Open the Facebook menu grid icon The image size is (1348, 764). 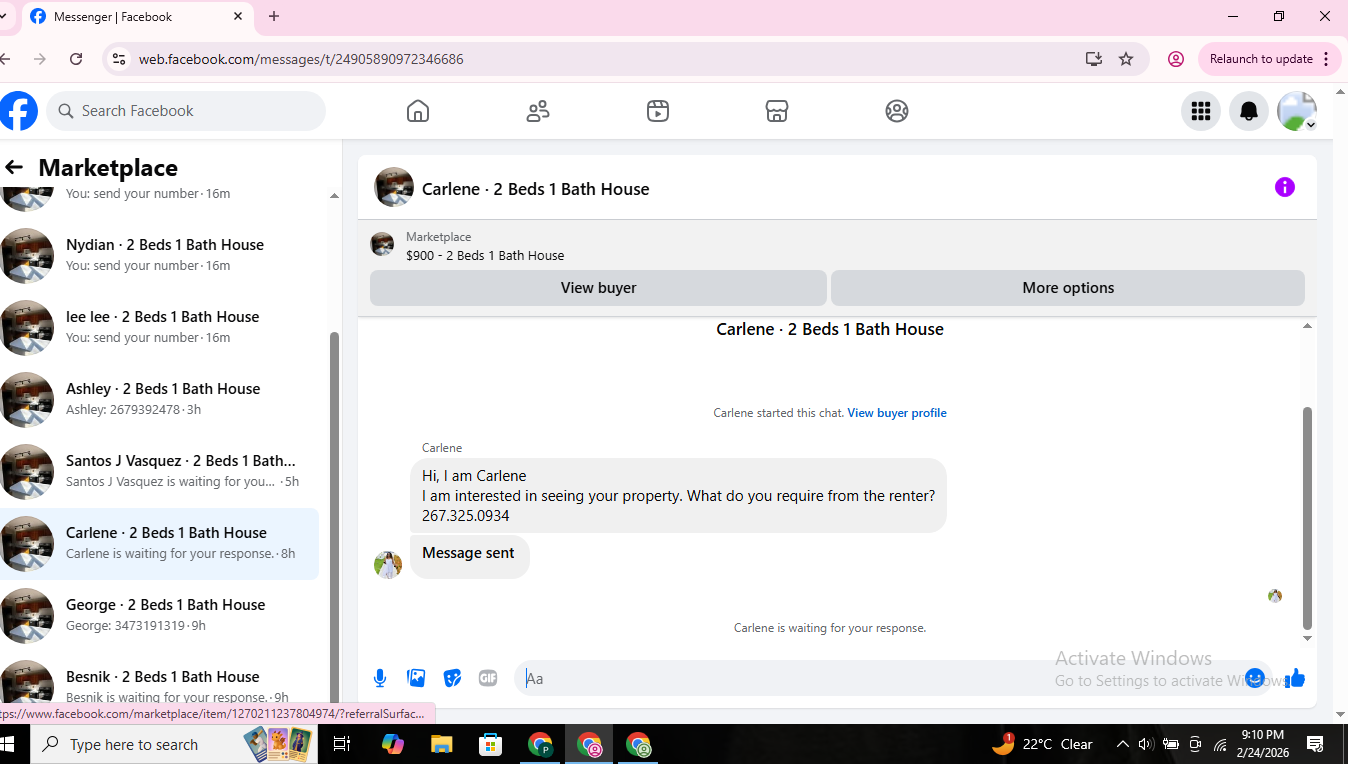[1201, 111]
